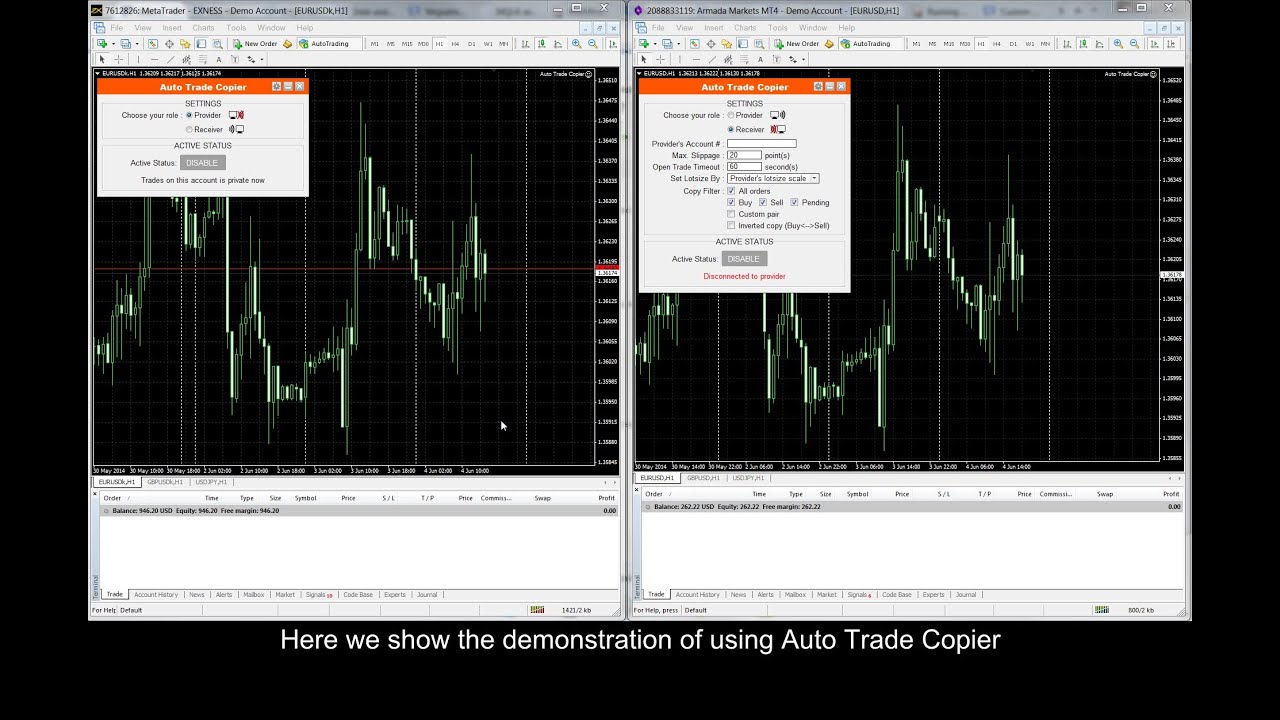Select H4 timeframe in the EXNESS window
This screenshot has width=1280, height=720.
pos(454,44)
